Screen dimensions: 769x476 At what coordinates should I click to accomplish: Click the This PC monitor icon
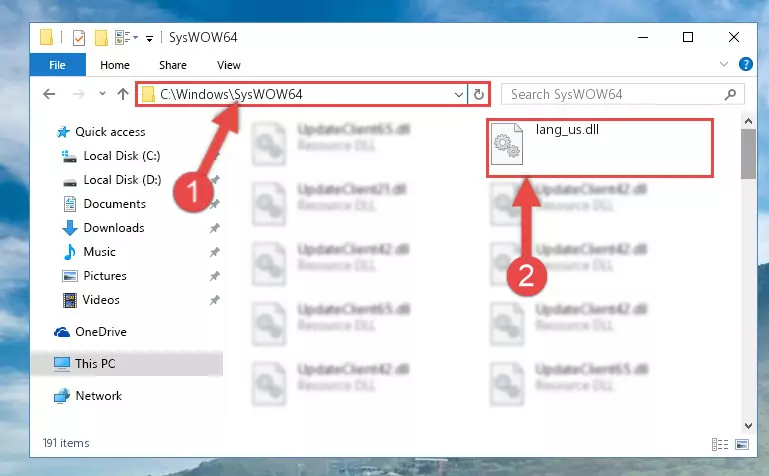(x=62, y=364)
